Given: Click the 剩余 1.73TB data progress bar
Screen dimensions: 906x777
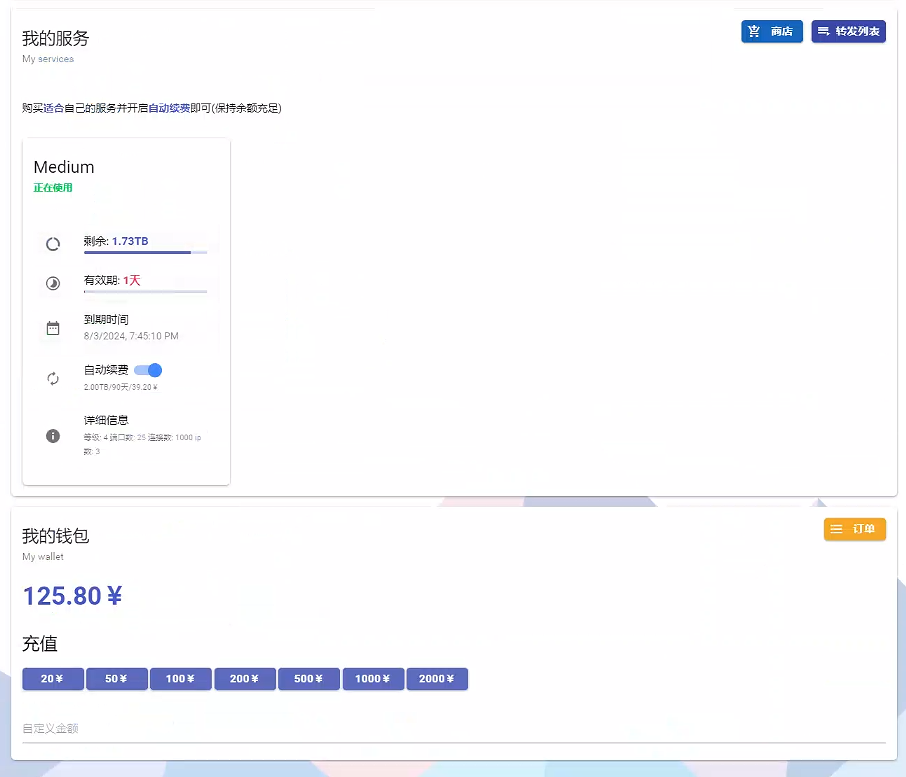Looking at the screenshot, I should point(145,253).
